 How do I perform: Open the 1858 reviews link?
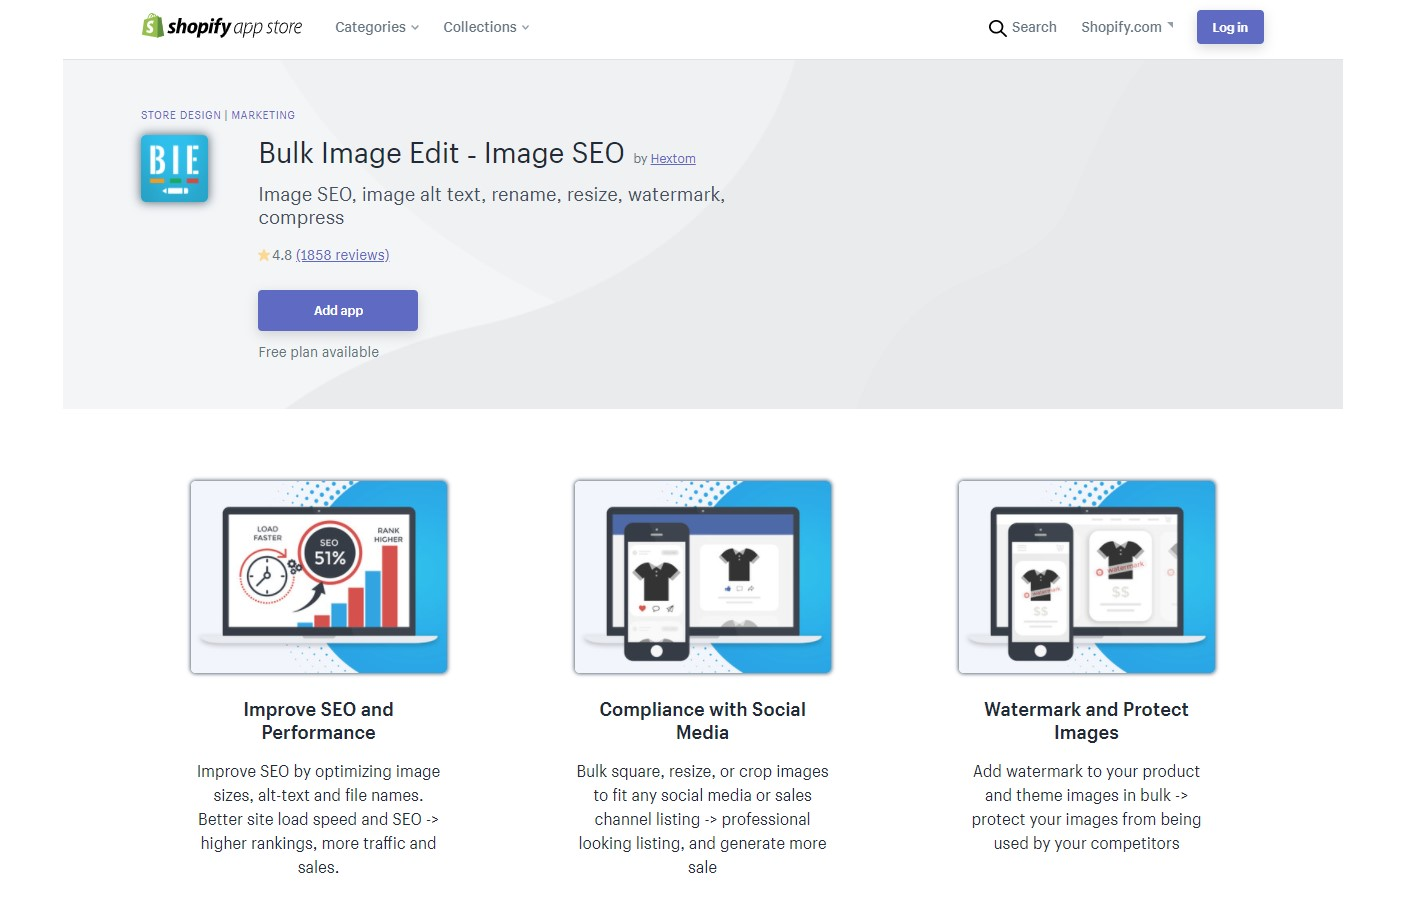[x=343, y=255]
